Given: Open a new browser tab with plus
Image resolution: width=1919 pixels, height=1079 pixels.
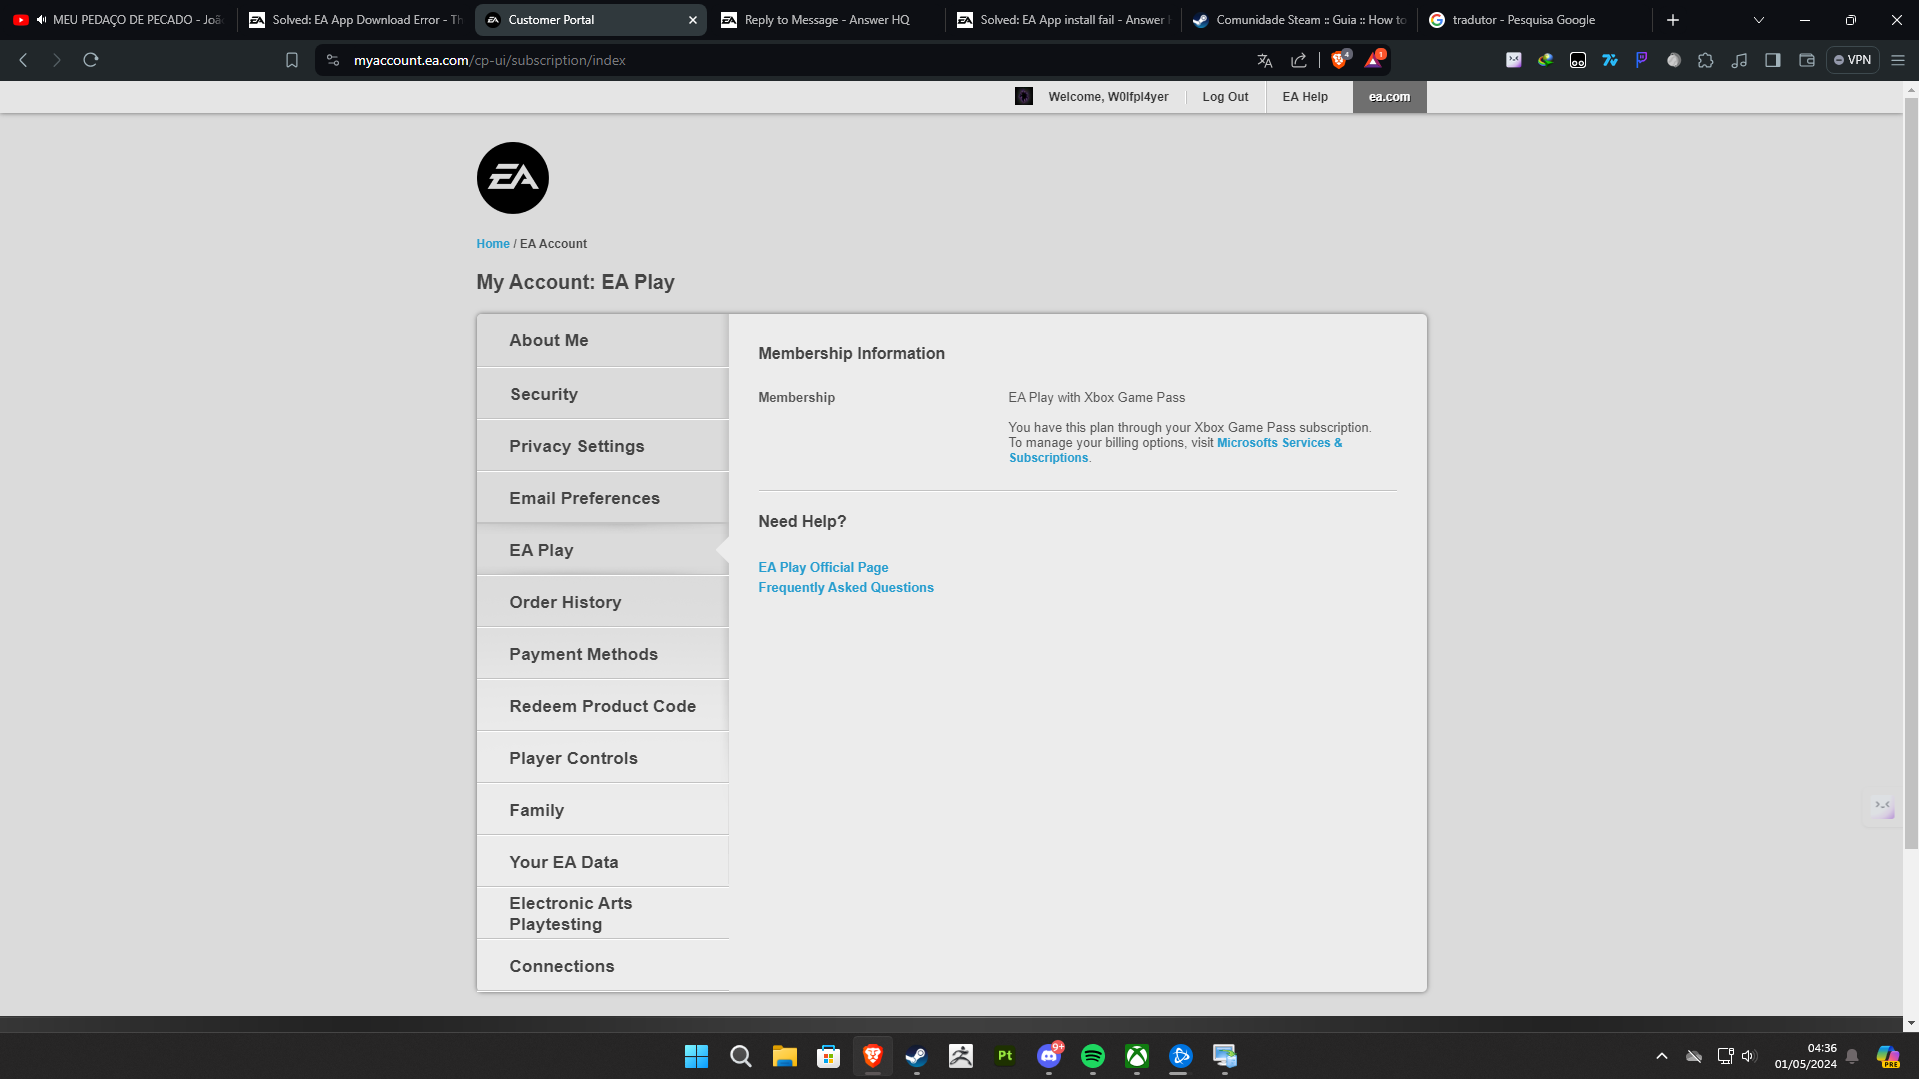Looking at the screenshot, I should click(x=1673, y=20).
